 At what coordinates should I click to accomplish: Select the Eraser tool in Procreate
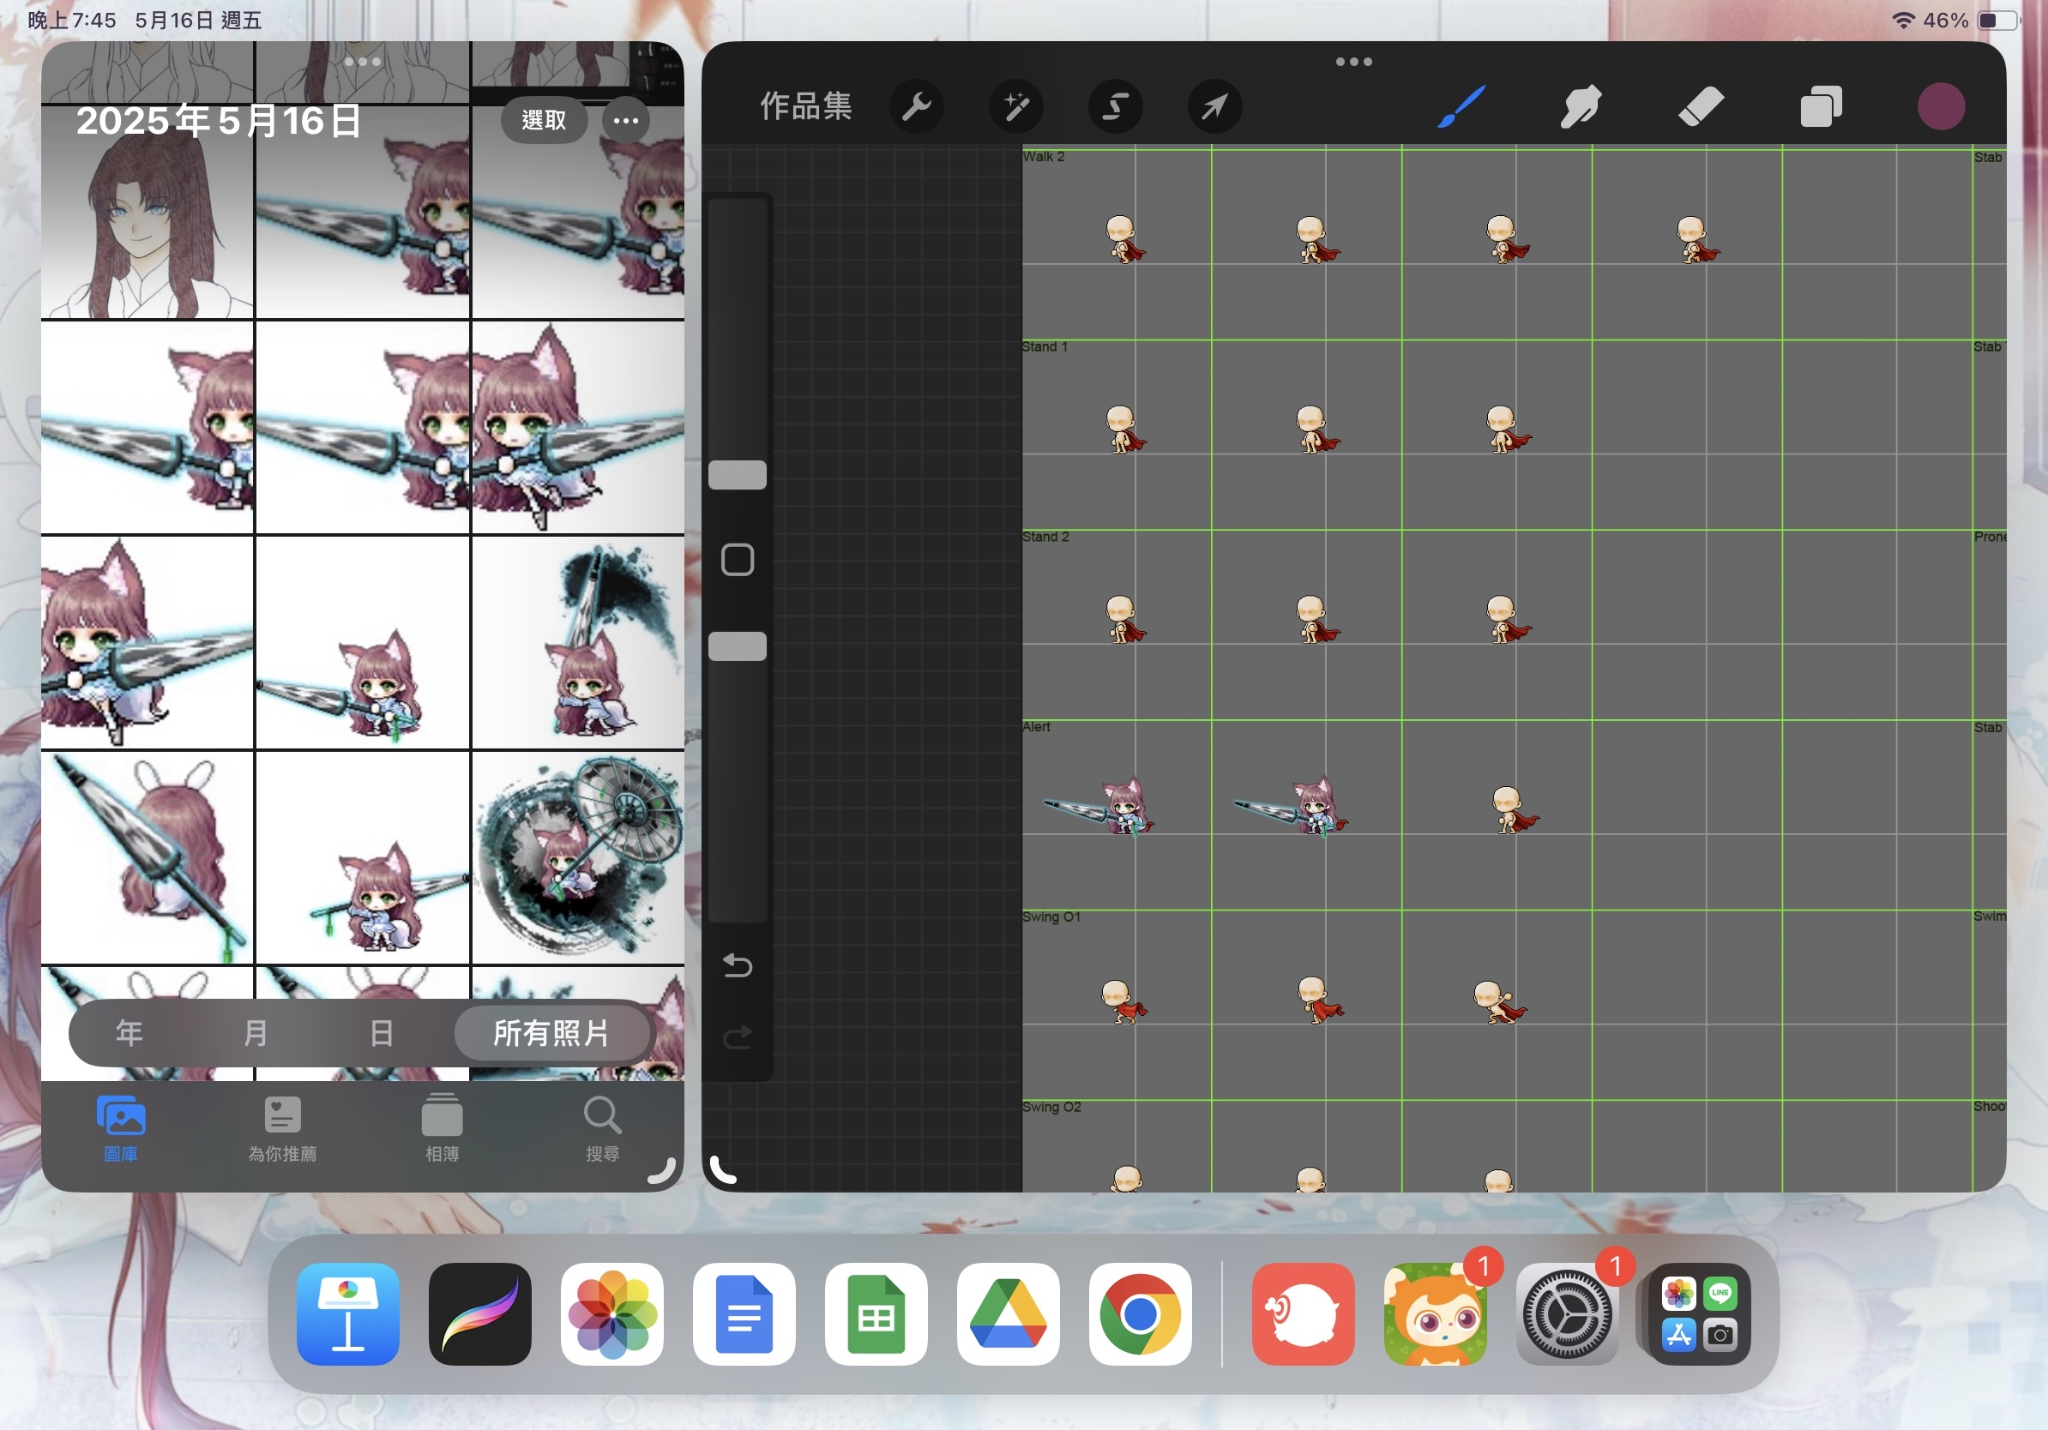[1700, 106]
